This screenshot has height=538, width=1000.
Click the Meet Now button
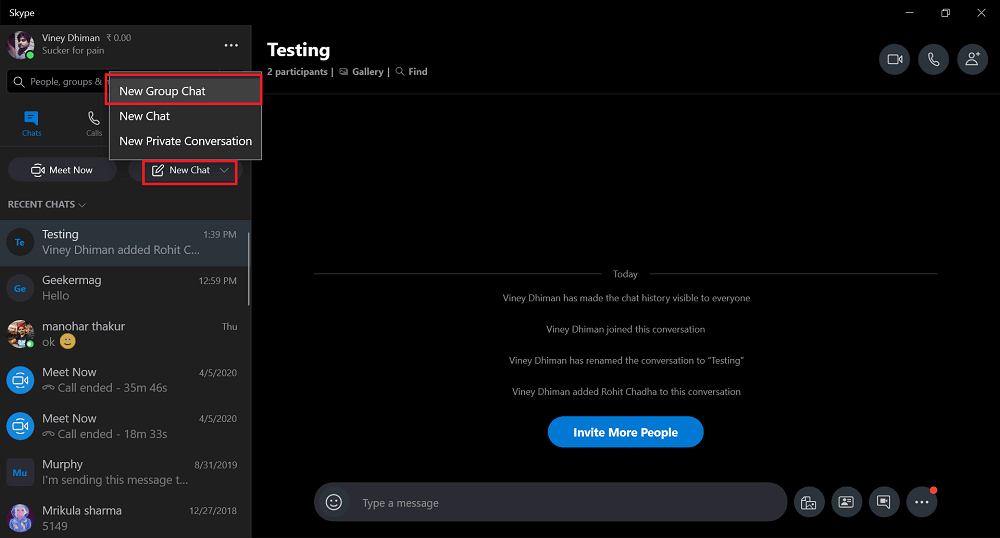click(62, 170)
